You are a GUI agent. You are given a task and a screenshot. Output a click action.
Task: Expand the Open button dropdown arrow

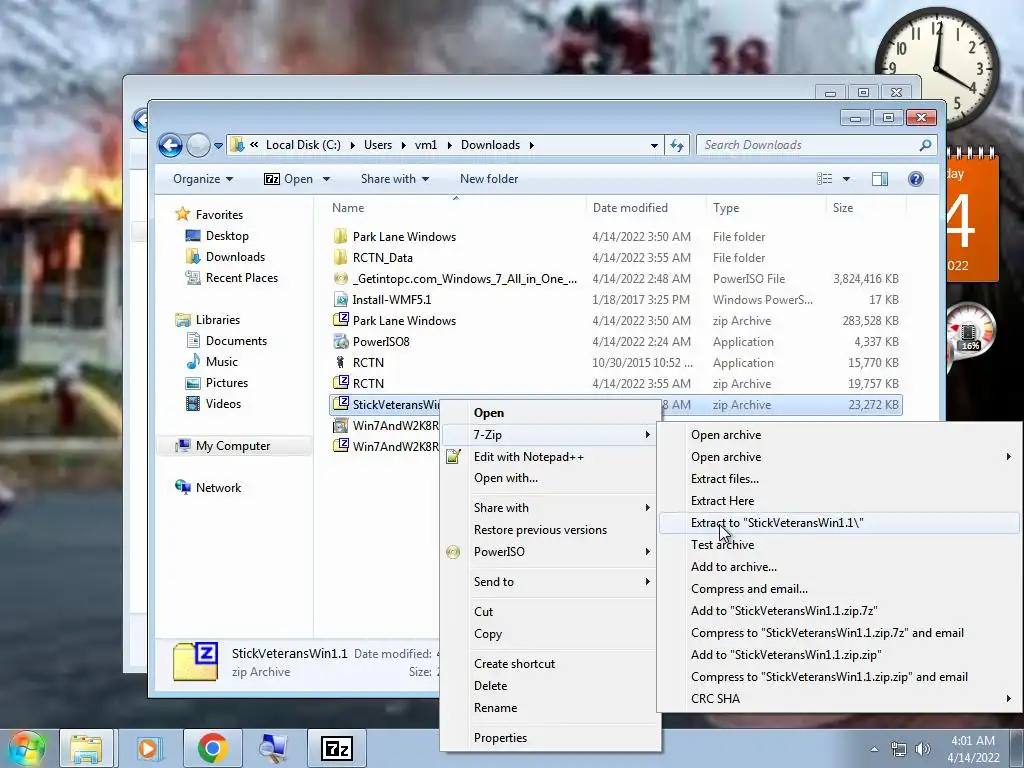(x=326, y=179)
